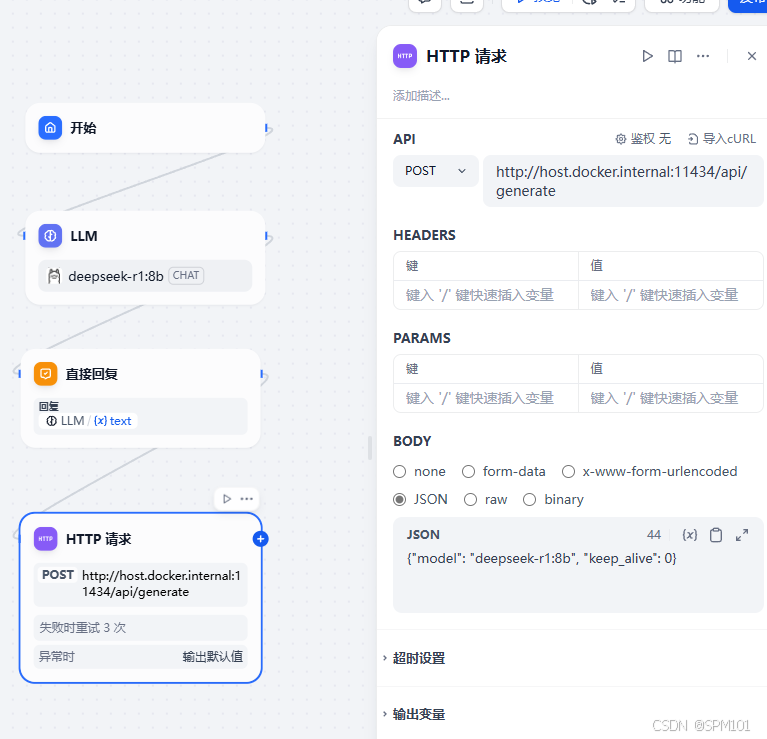Insert variable into JSON body
The height and width of the screenshot is (739, 767).
coord(690,535)
